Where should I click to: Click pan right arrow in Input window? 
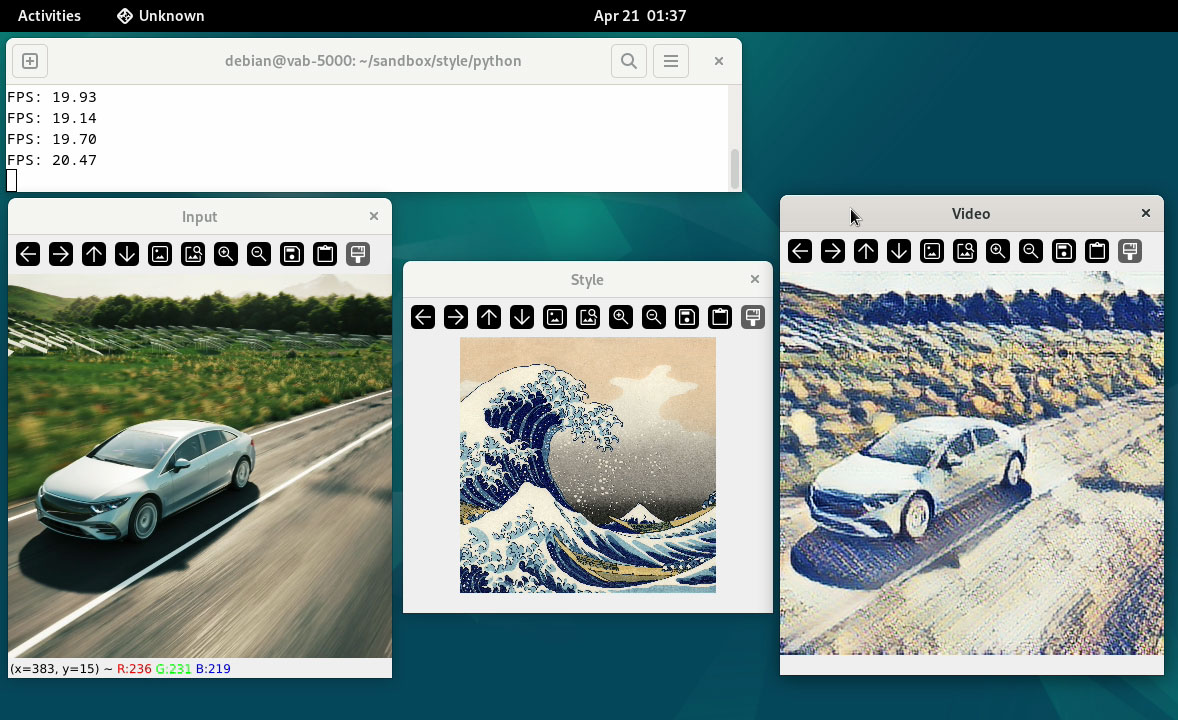point(61,254)
